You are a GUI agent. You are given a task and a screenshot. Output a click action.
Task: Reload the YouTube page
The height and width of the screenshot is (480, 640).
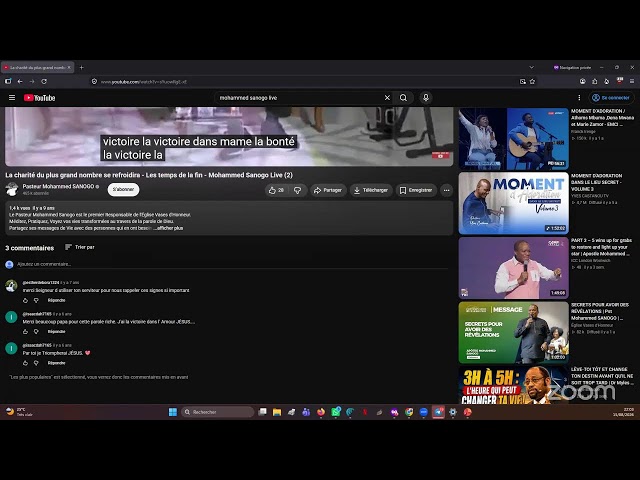(x=44, y=81)
